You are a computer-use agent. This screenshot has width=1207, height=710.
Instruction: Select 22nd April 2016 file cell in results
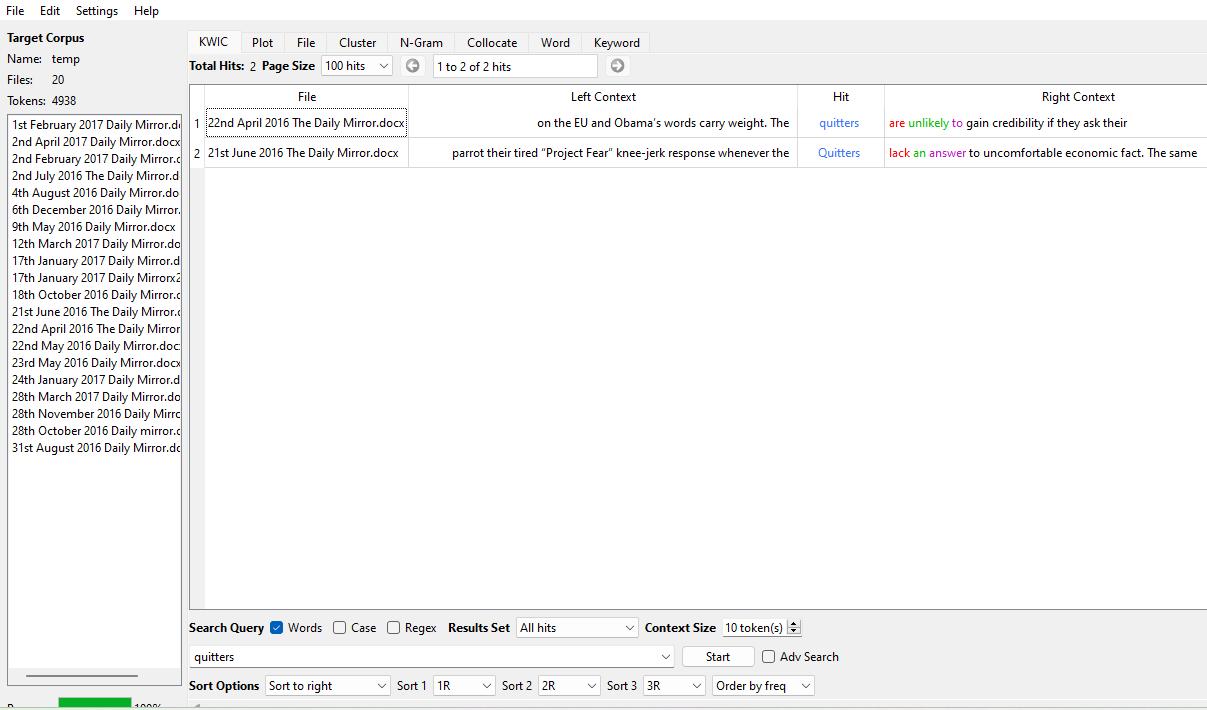pyautogui.click(x=307, y=123)
